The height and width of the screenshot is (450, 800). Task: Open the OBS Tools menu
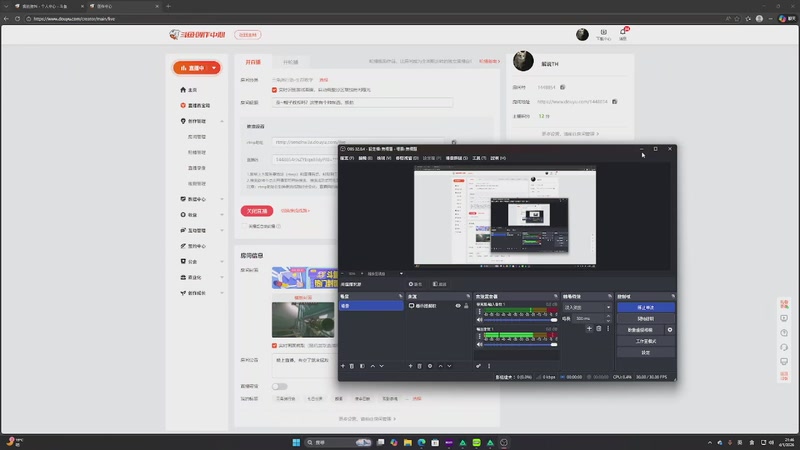point(479,158)
